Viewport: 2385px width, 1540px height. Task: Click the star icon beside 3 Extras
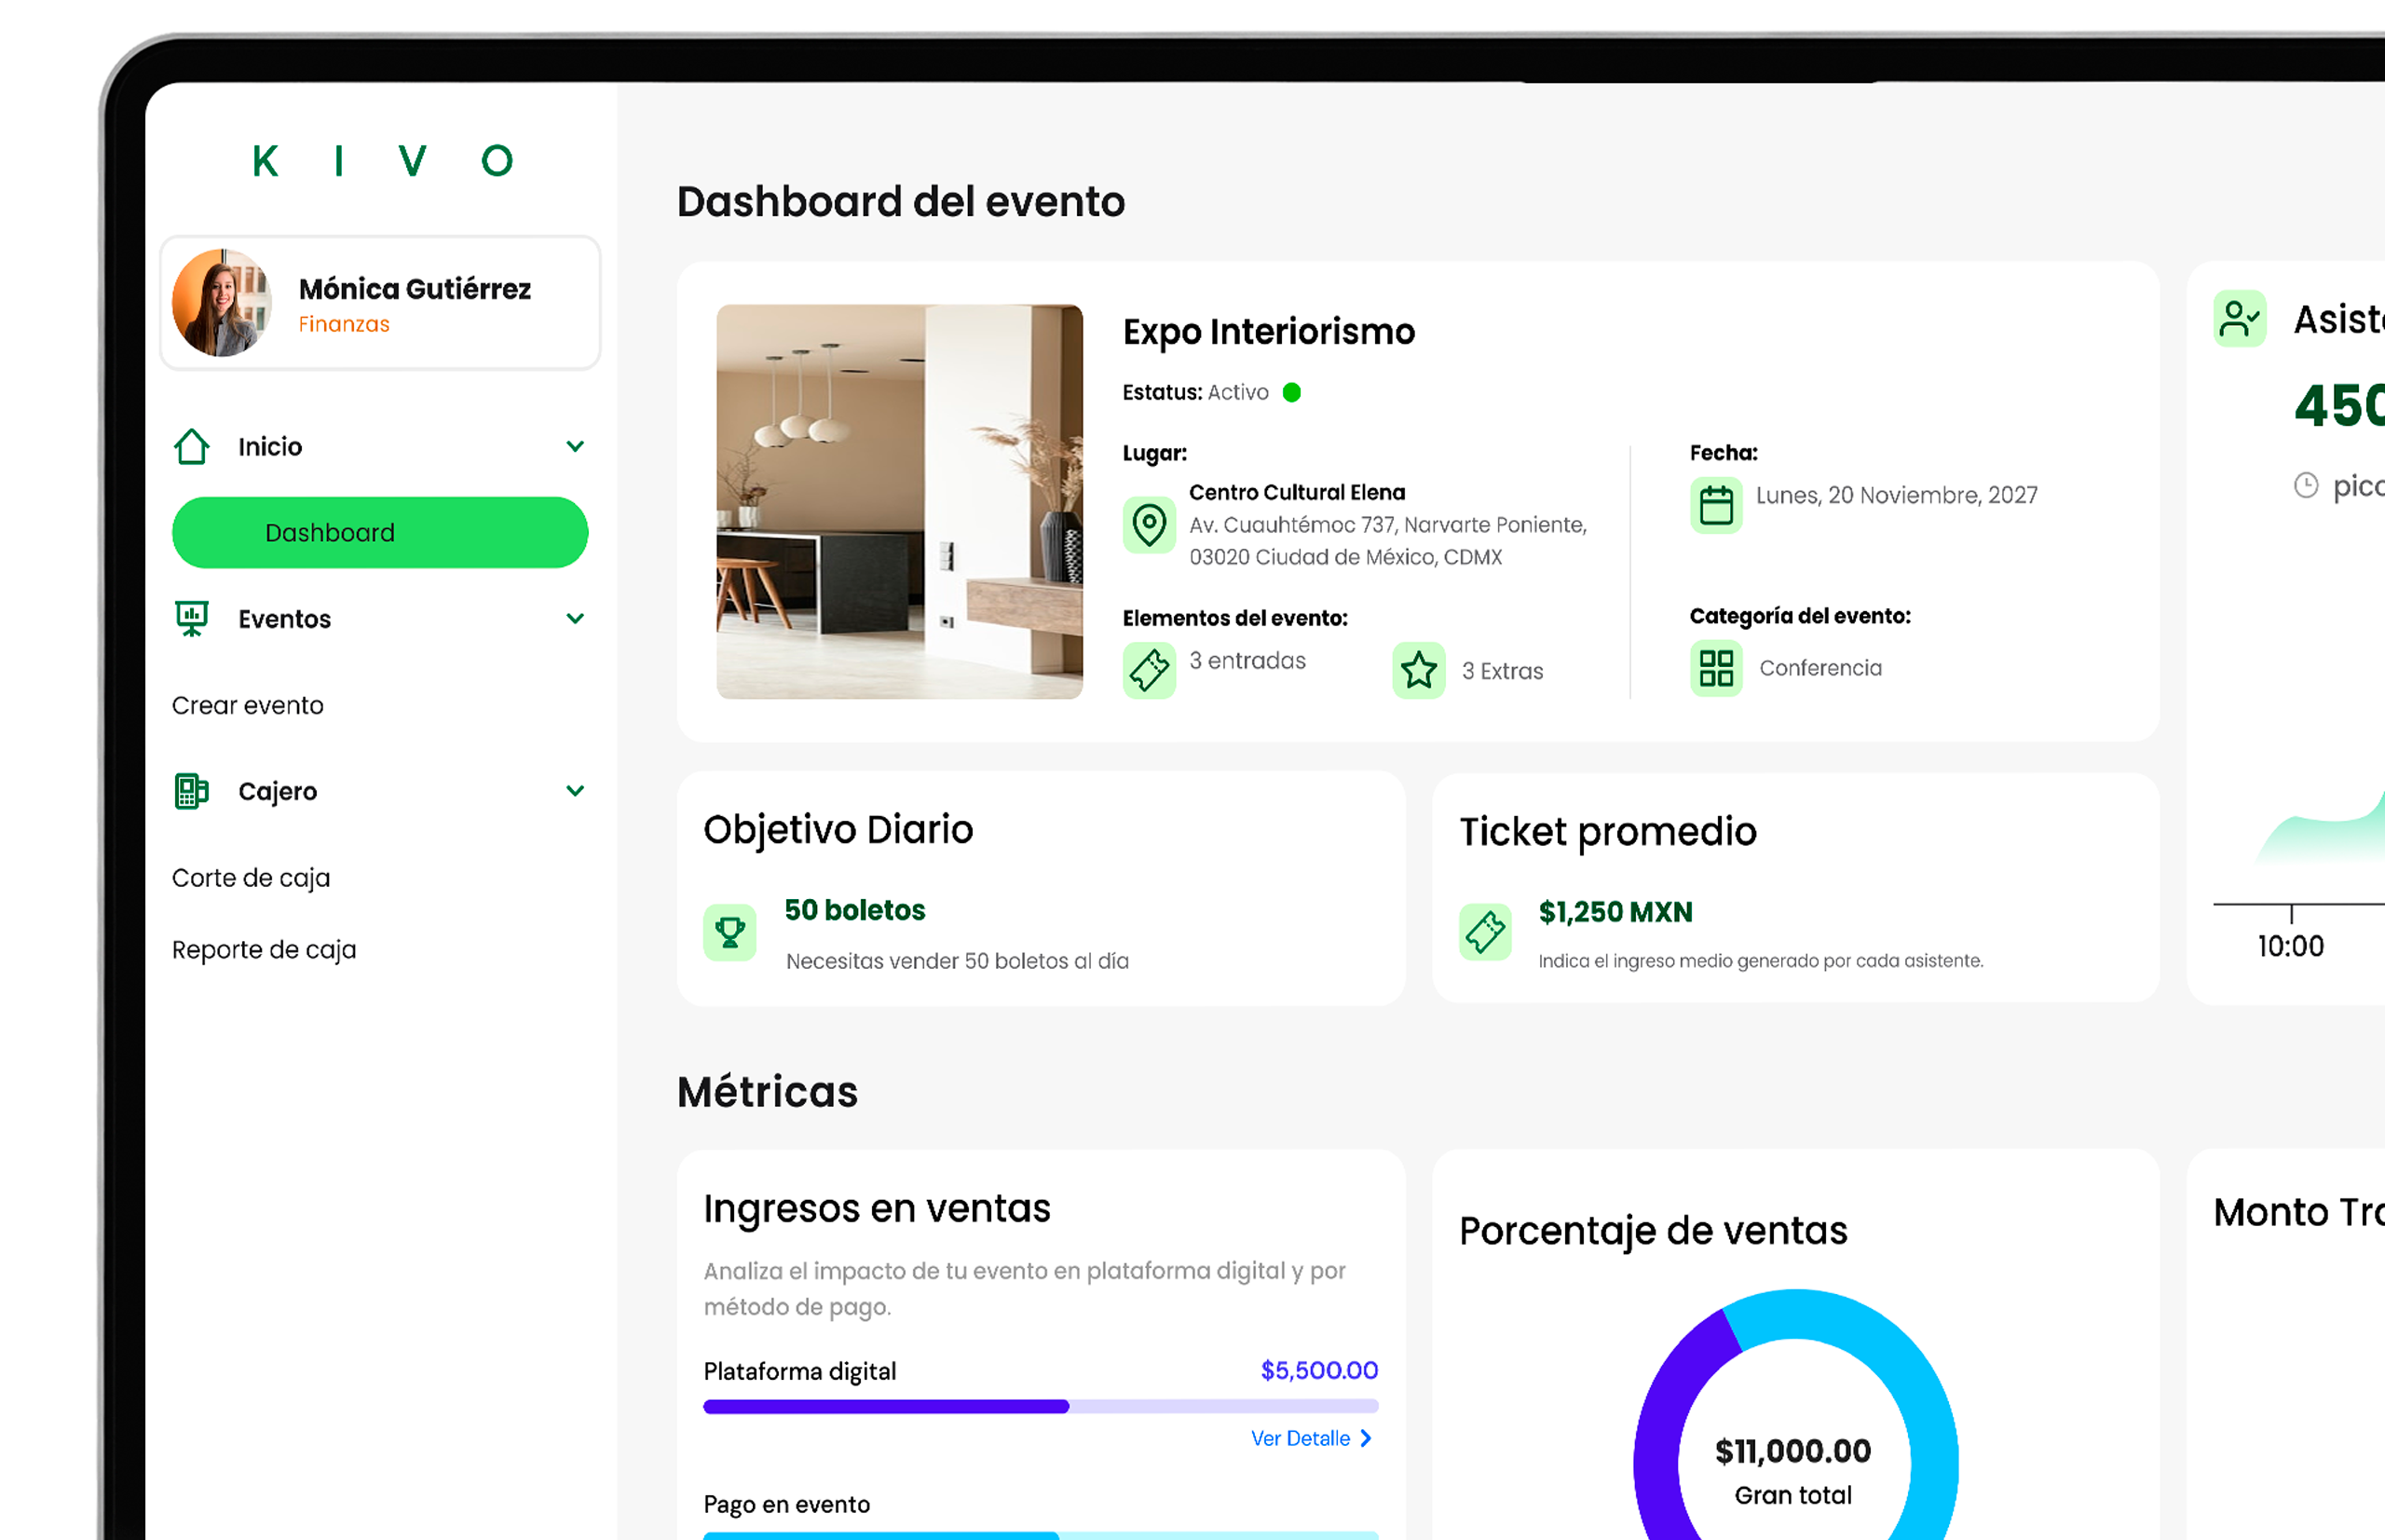(1419, 670)
